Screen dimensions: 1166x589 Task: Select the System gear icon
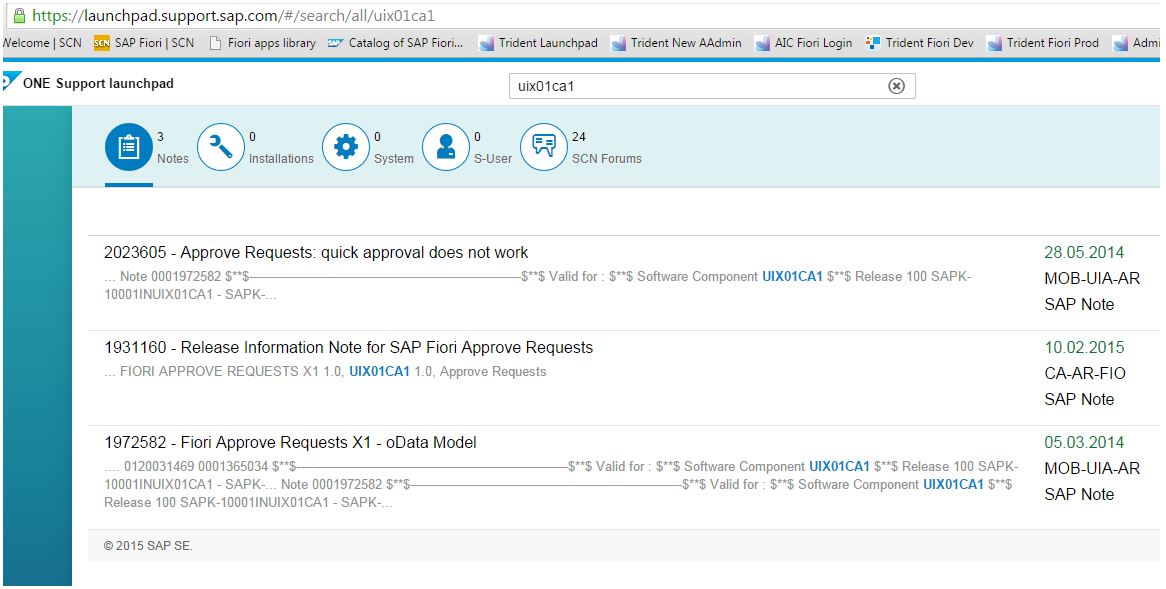[x=345, y=148]
